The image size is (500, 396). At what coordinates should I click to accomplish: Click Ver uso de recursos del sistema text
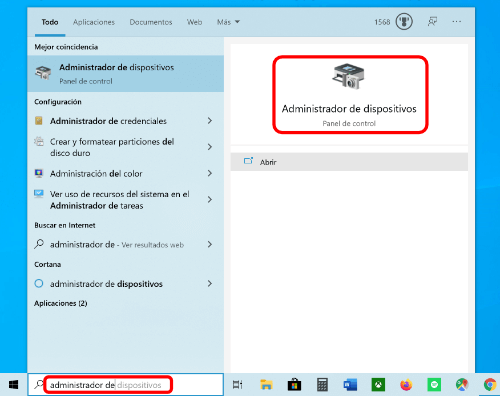(x=120, y=200)
